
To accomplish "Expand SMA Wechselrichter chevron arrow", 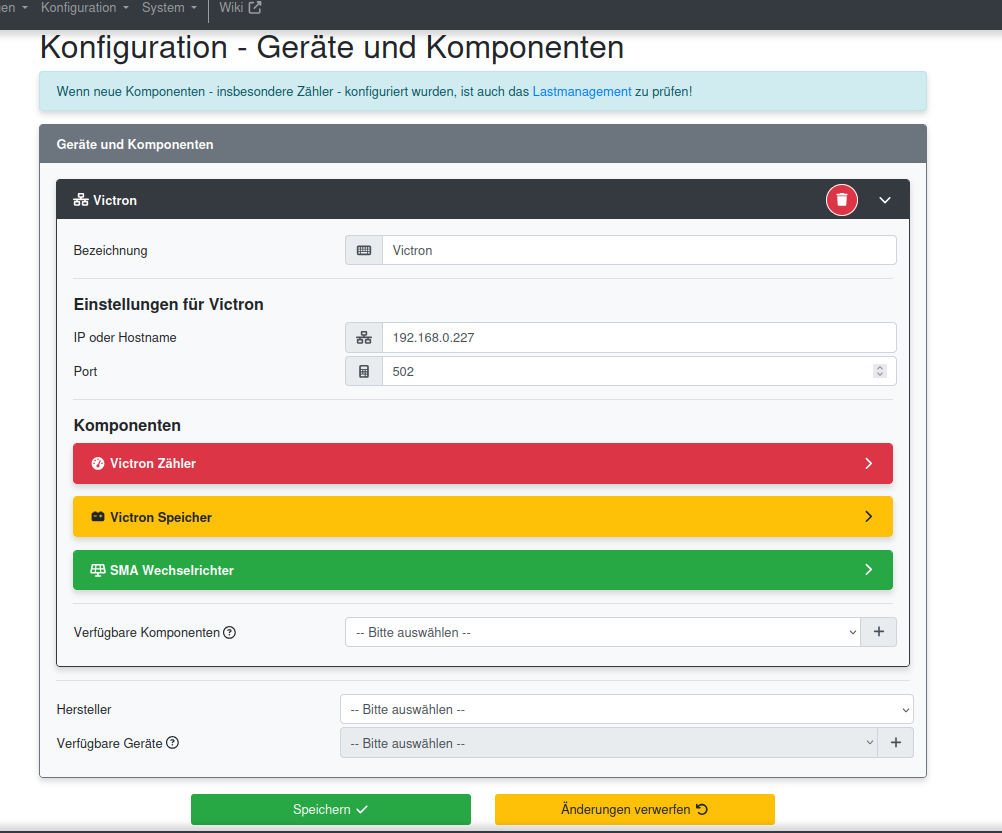I will click(x=868, y=569).
